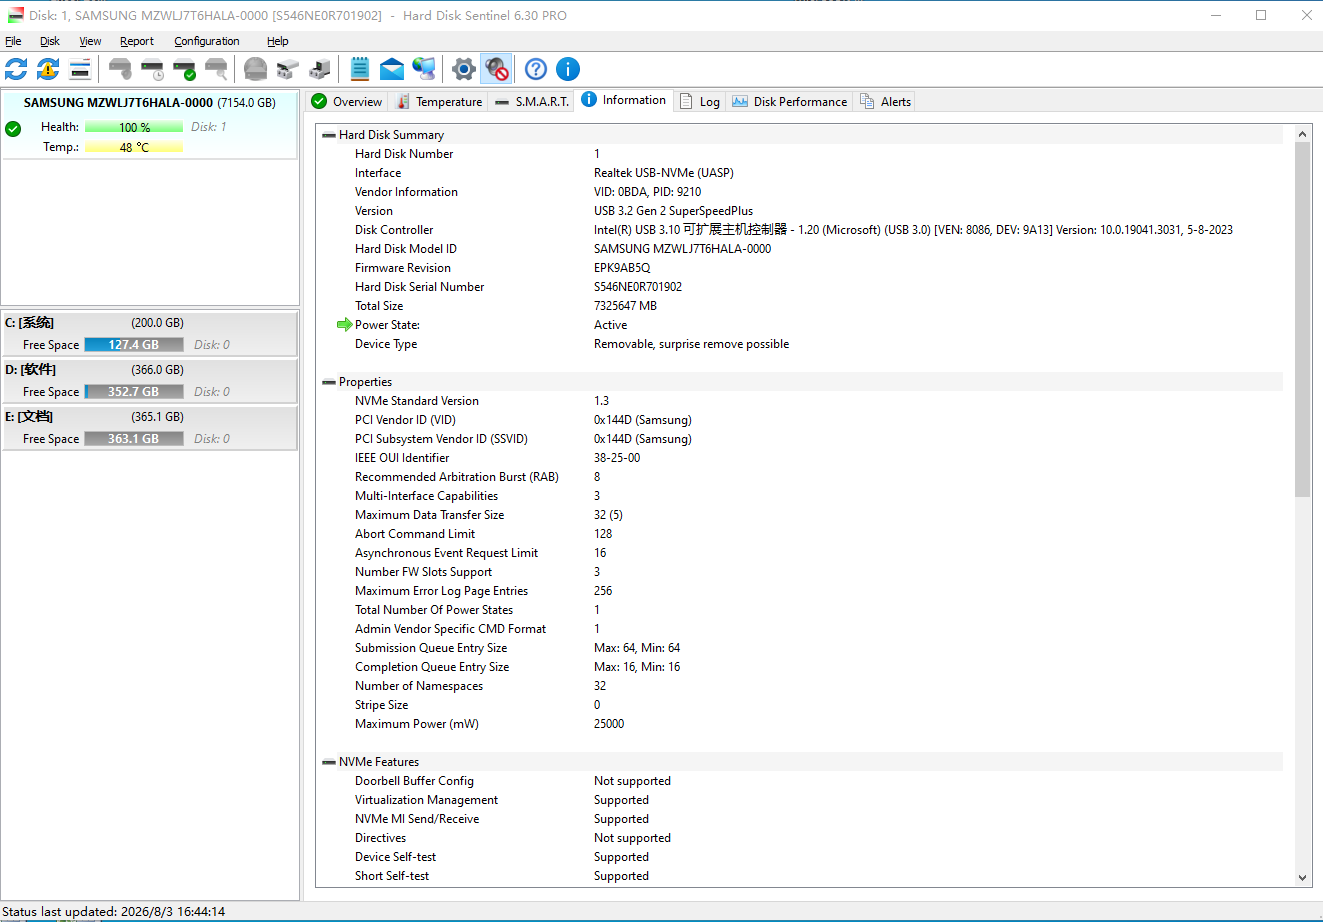Click the Hard Disk Sentinel title bar icon
Screen dimensions: 1323x922
[x=15, y=15]
